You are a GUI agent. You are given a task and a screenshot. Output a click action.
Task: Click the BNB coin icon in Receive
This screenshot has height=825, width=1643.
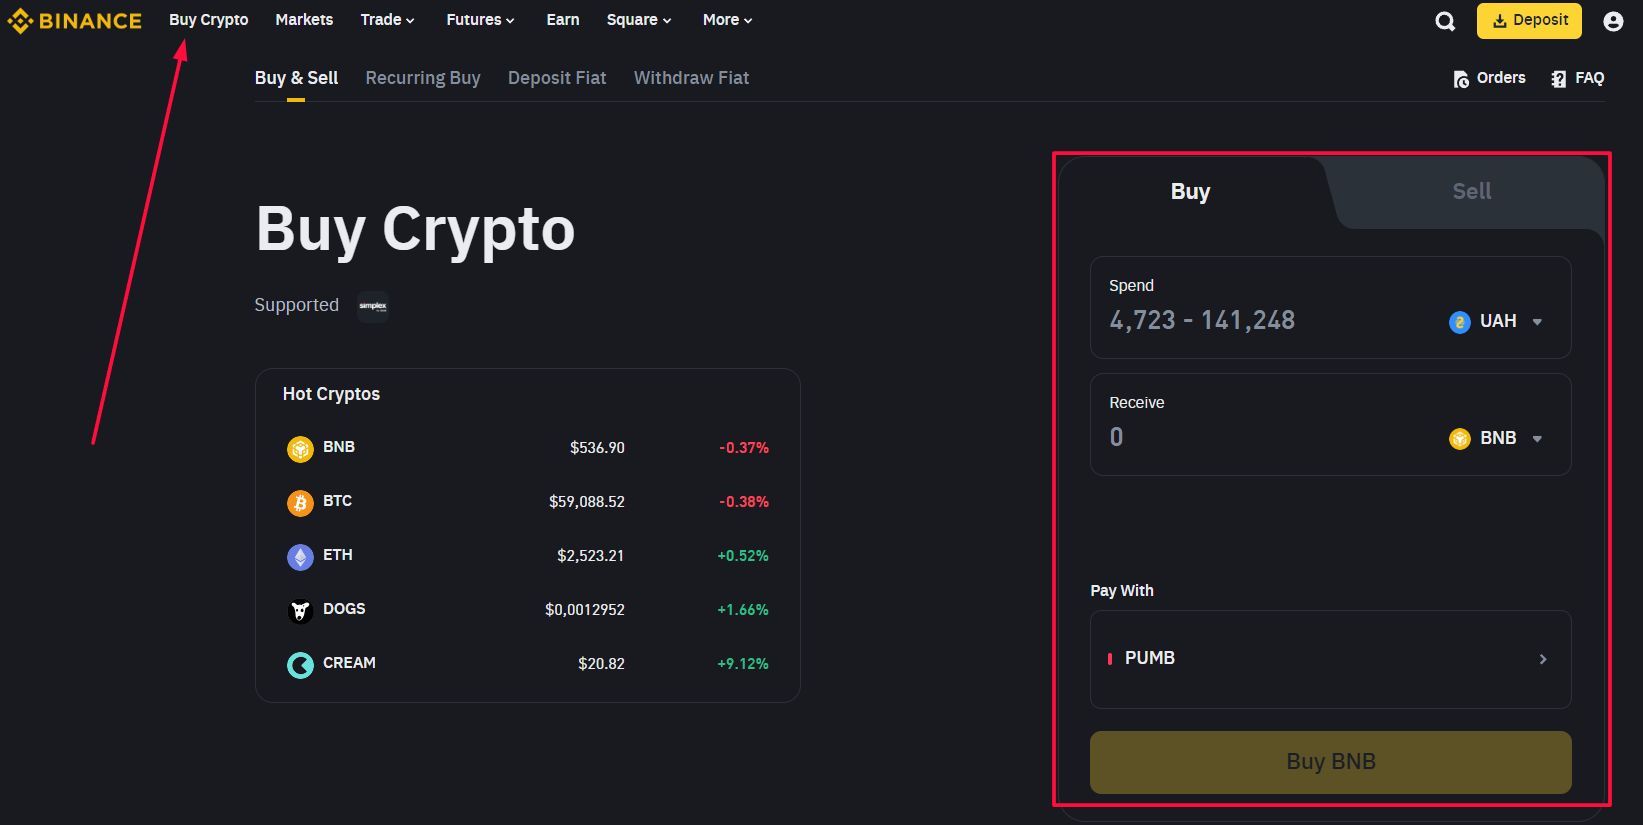1460,439
